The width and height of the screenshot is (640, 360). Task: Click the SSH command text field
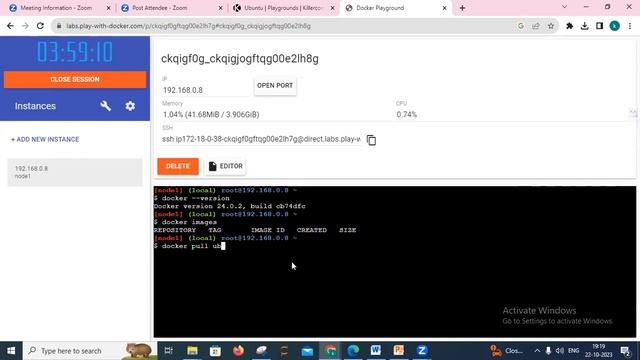click(261, 139)
